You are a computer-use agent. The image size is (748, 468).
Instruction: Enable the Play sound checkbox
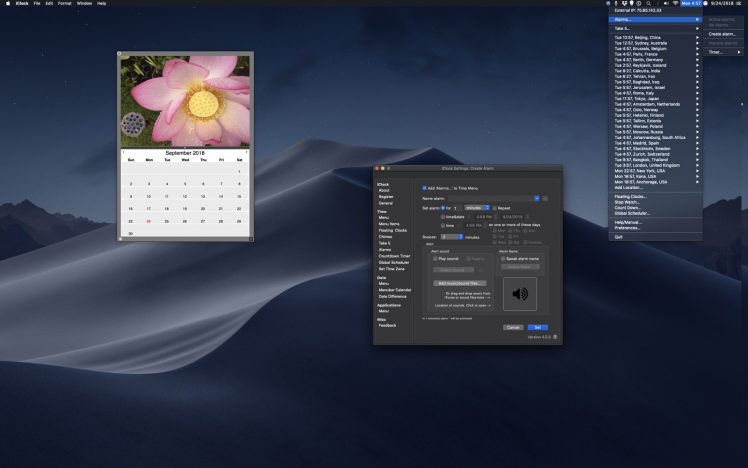[x=436, y=258]
